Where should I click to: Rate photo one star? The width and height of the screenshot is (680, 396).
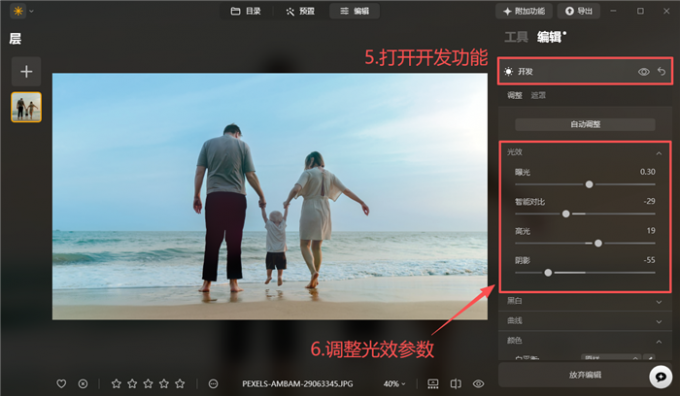pyautogui.click(x=116, y=384)
